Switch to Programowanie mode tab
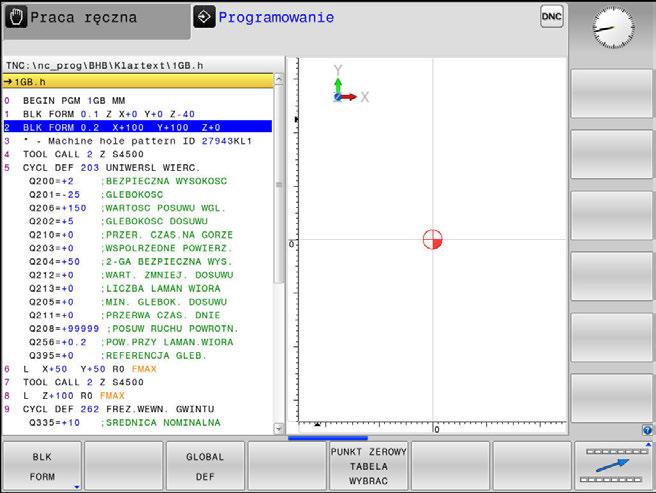 276,17
